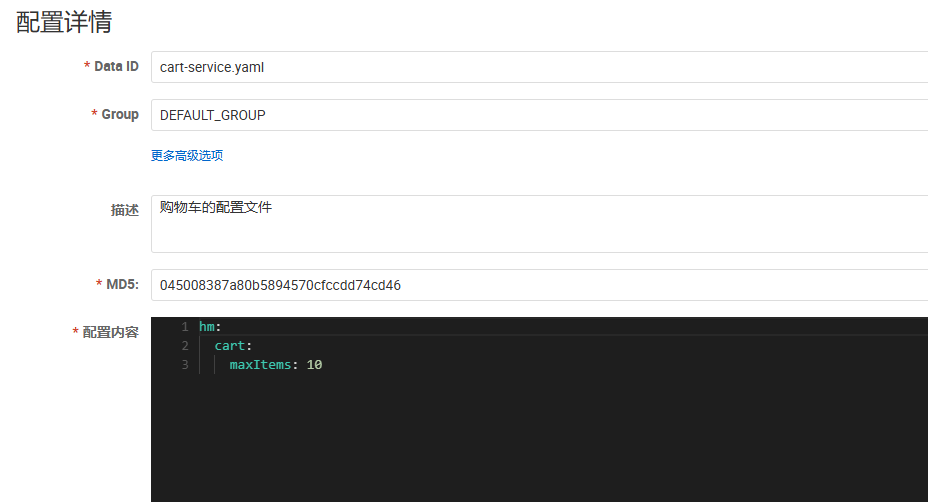Click the value 10 after maxItems
This screenshot has height=502, width=928.
click(314, 365)
